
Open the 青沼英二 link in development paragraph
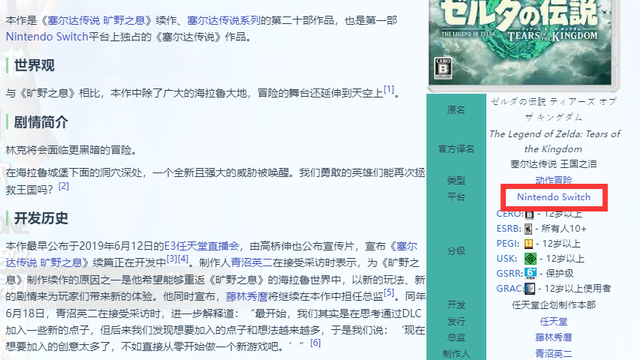point(251,262)
